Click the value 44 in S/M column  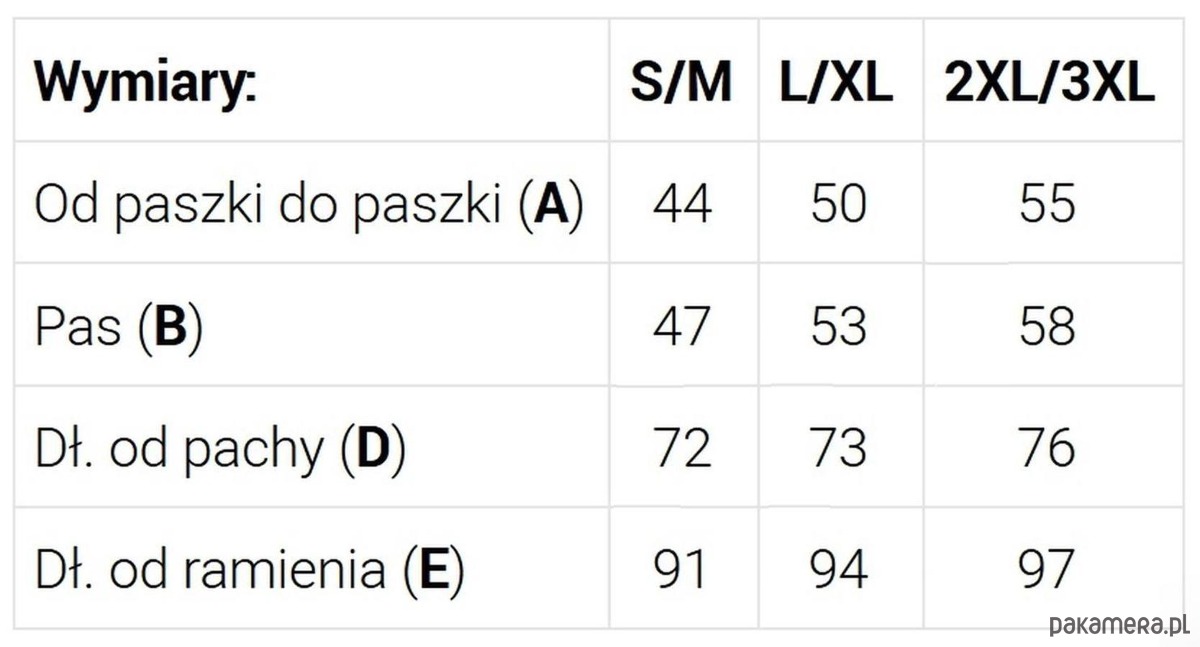(682, 204)
